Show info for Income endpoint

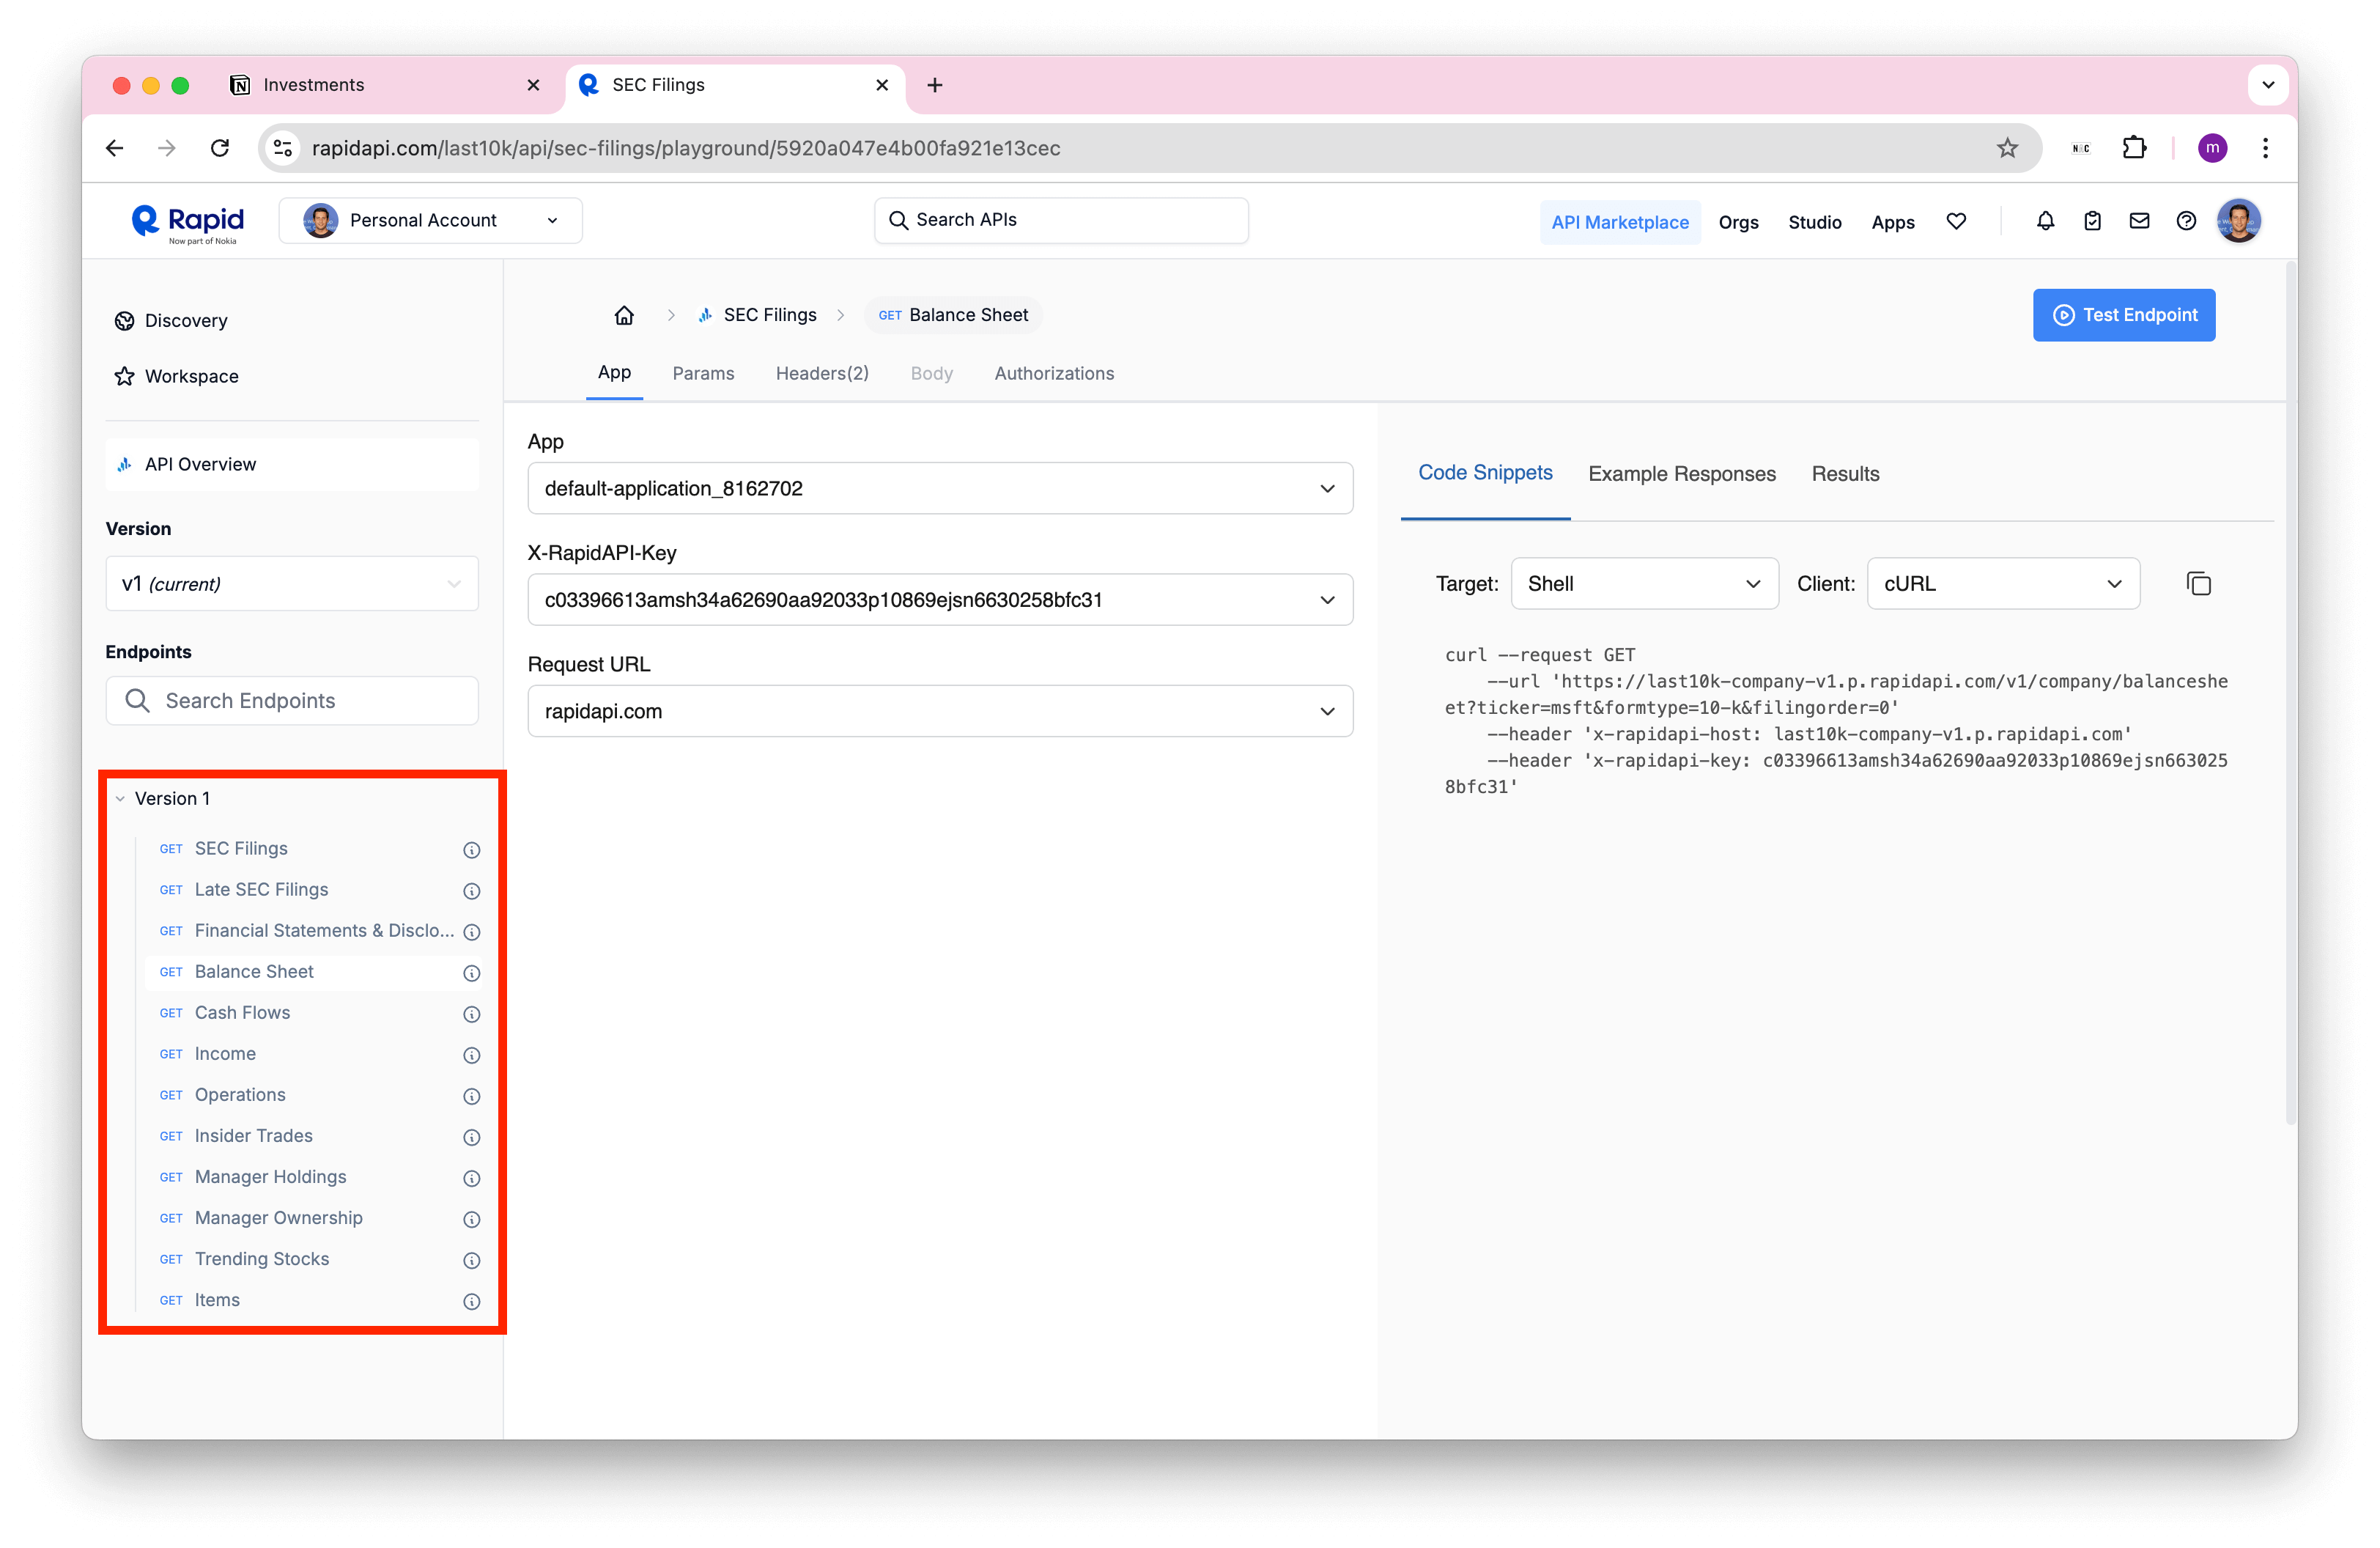(472, 1055)
